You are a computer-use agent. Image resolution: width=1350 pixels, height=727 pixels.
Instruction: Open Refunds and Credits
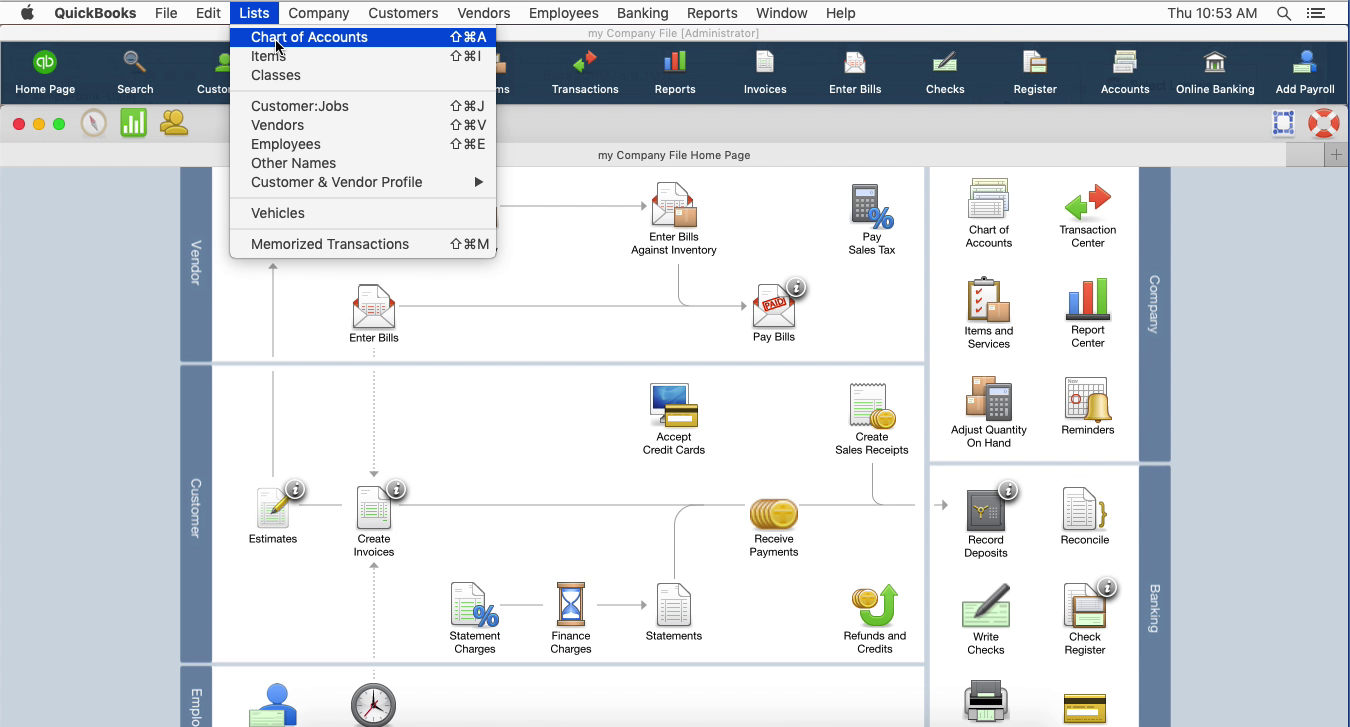click(x=875, y=619)
